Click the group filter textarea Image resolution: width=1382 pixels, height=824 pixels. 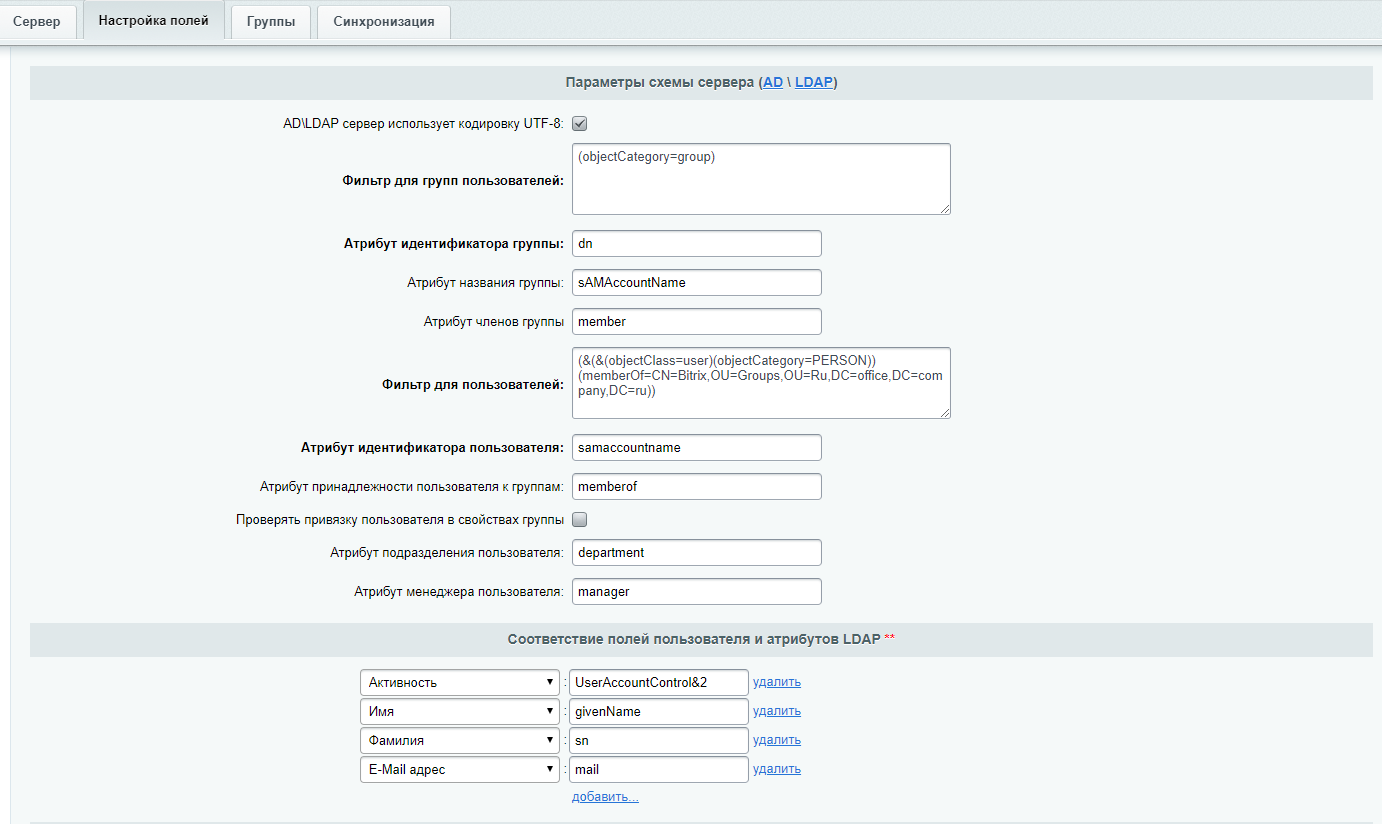[x=761, y=179]
